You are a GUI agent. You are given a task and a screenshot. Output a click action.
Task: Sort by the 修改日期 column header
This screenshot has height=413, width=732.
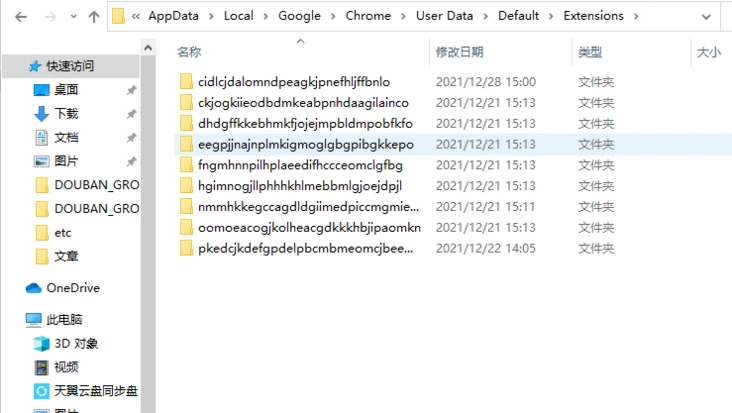(x=459, y=52)
